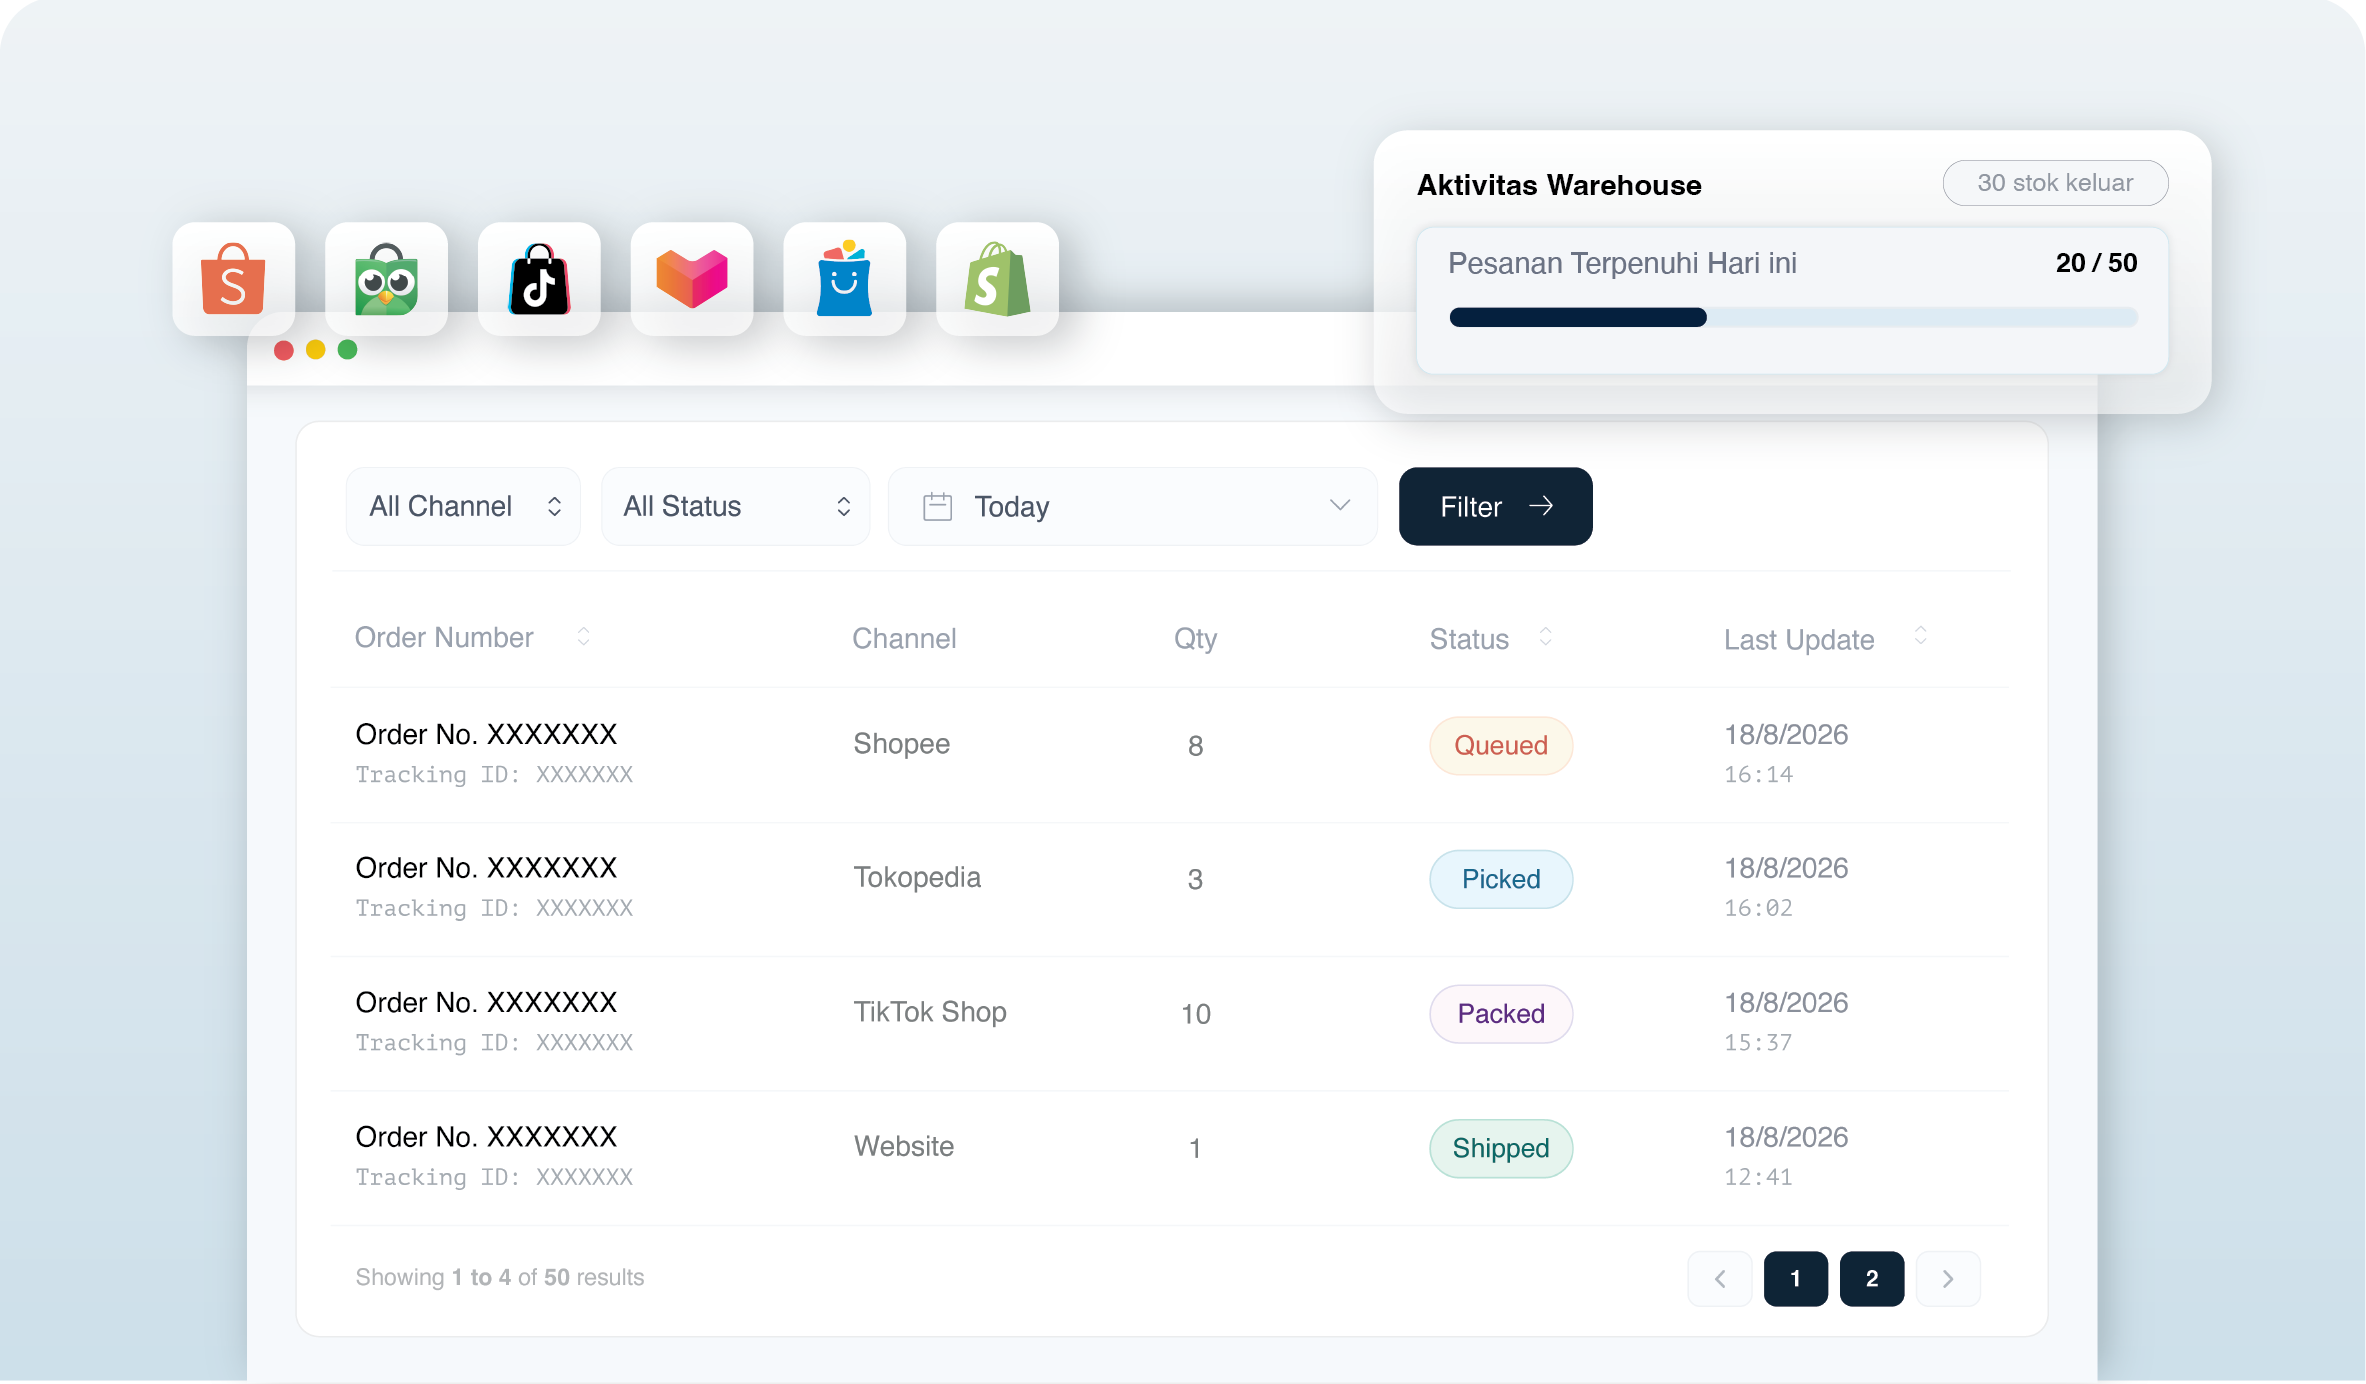
Task: Click the blue smiling shopping bag icon
Action: coord(845,279)
